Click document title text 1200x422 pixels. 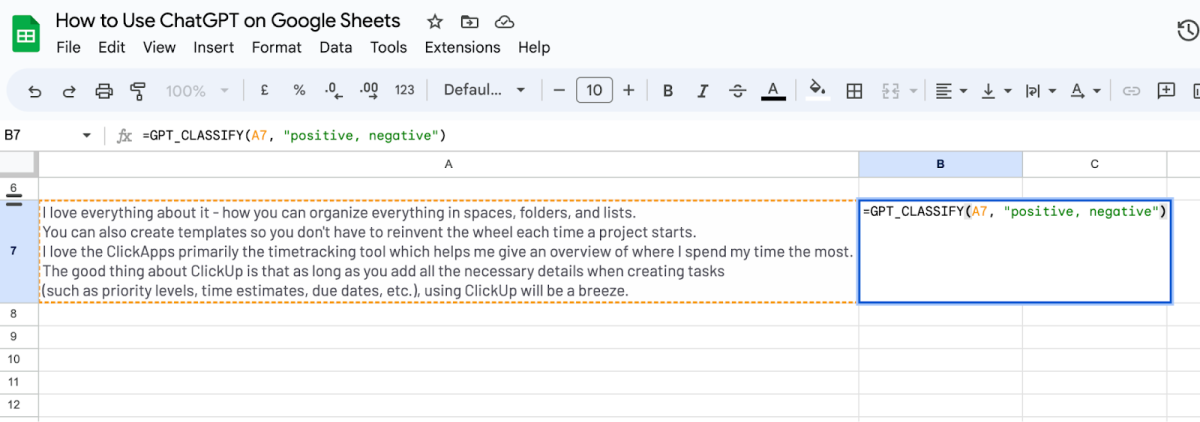(x=228, y=20)
